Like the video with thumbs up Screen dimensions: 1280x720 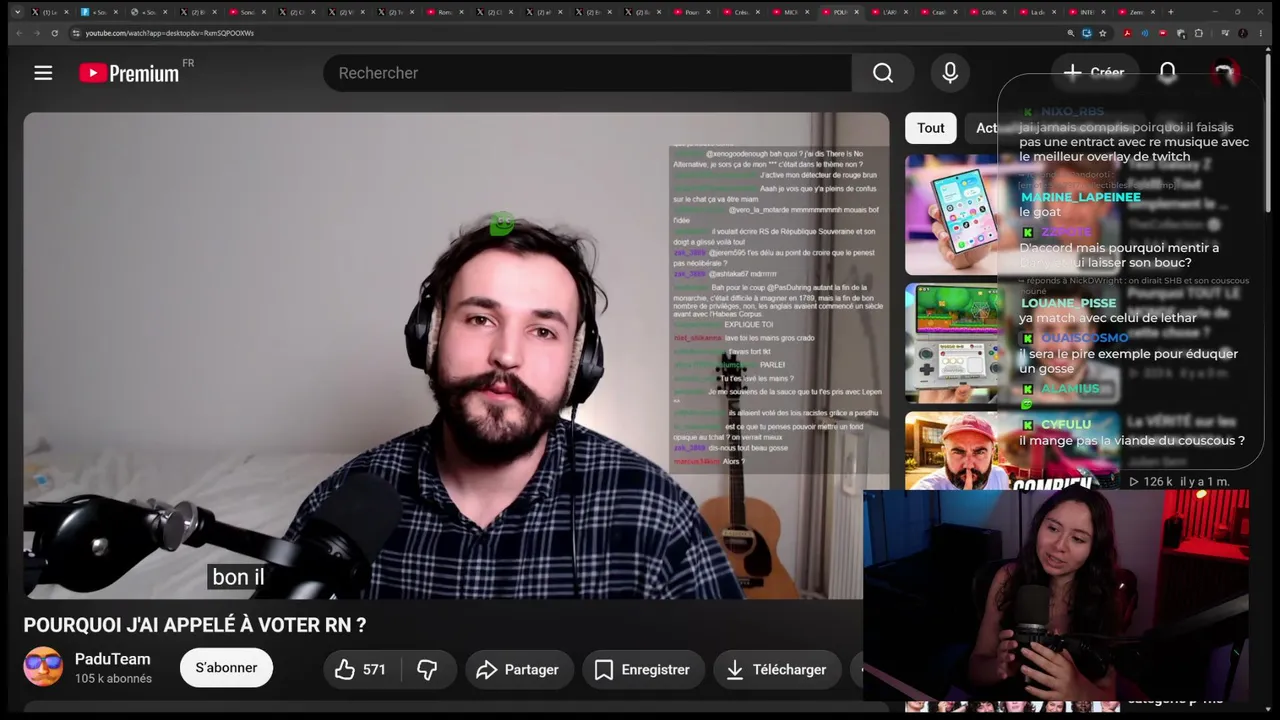pyautogui.click(x=360, y=670)
